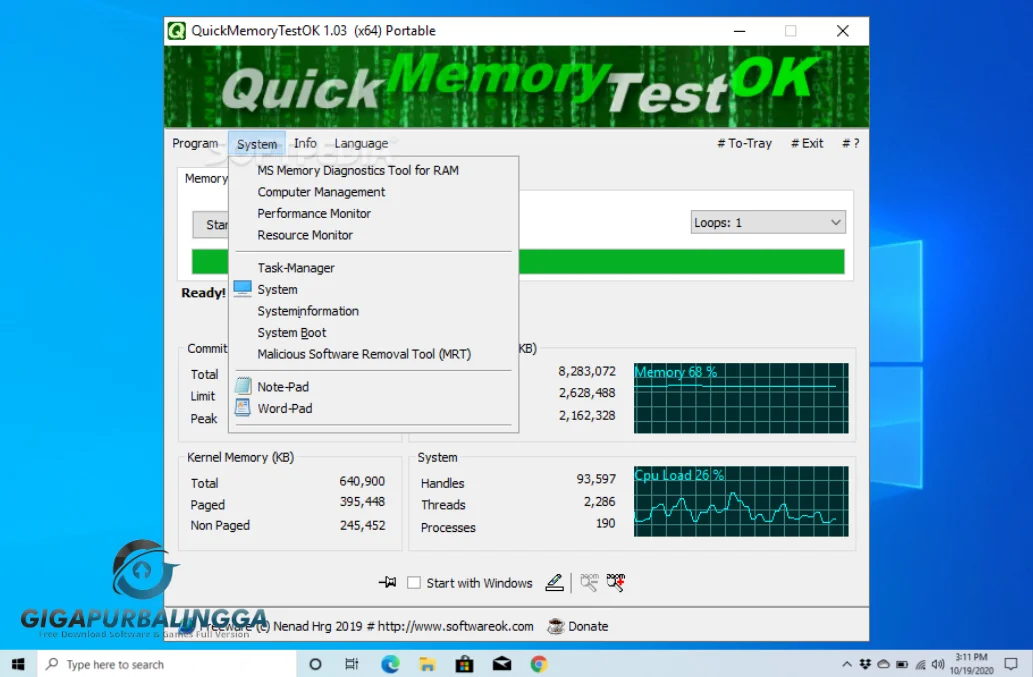Screen dimensions: 1033x677
Task: Click the Type here to search box
Action: 166,664
